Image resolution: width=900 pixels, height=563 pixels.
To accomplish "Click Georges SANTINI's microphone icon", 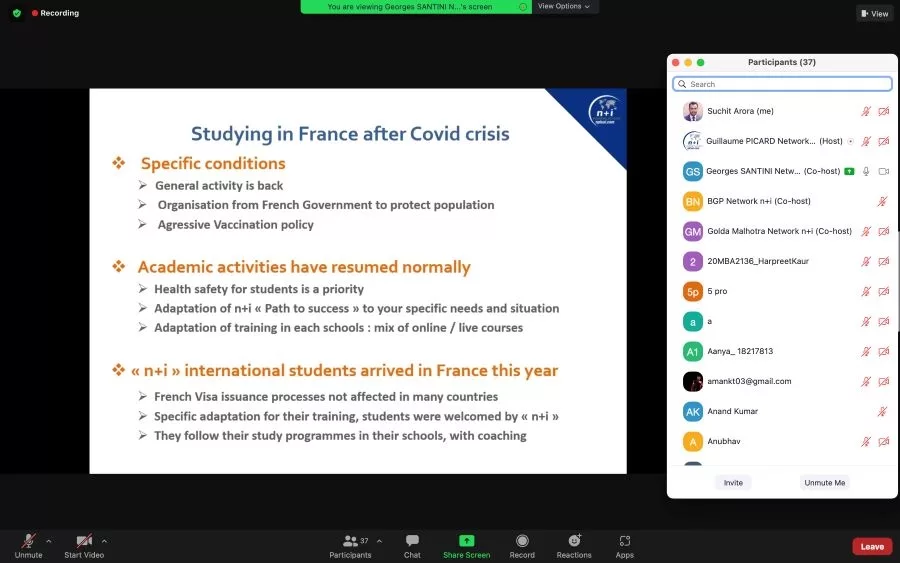I will click(866, 171).
